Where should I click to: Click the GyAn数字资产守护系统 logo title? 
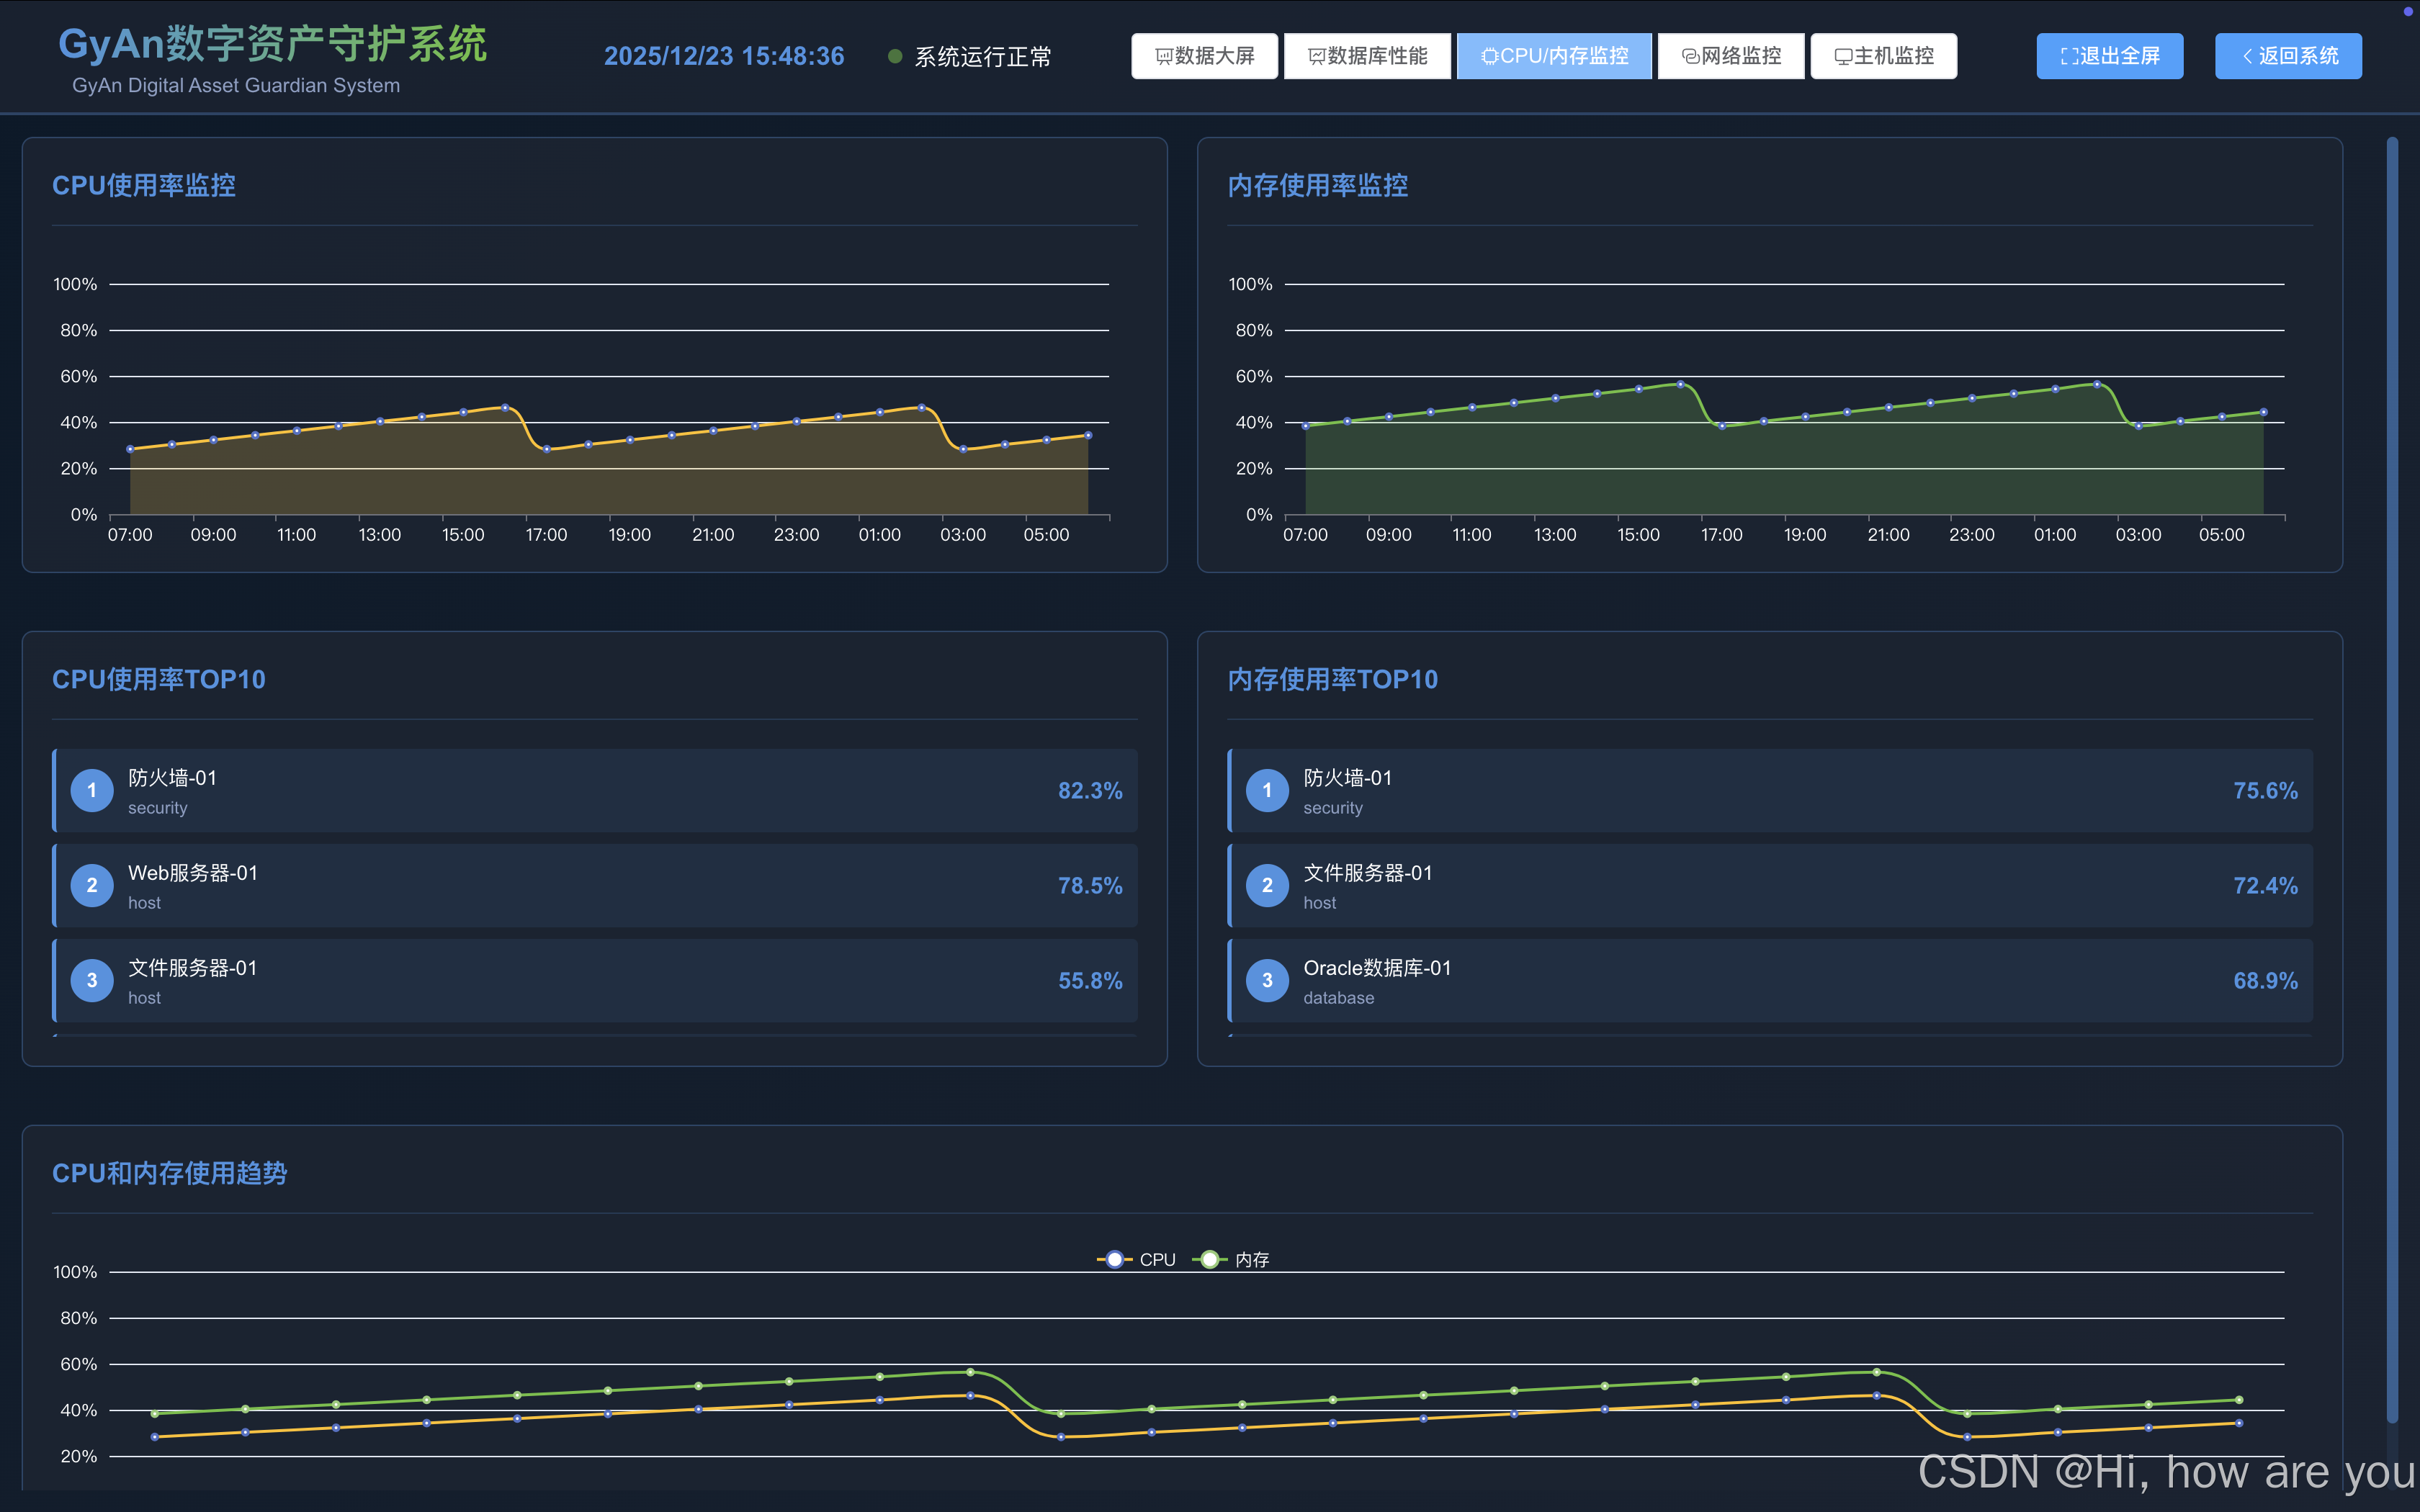click(272, 45)
